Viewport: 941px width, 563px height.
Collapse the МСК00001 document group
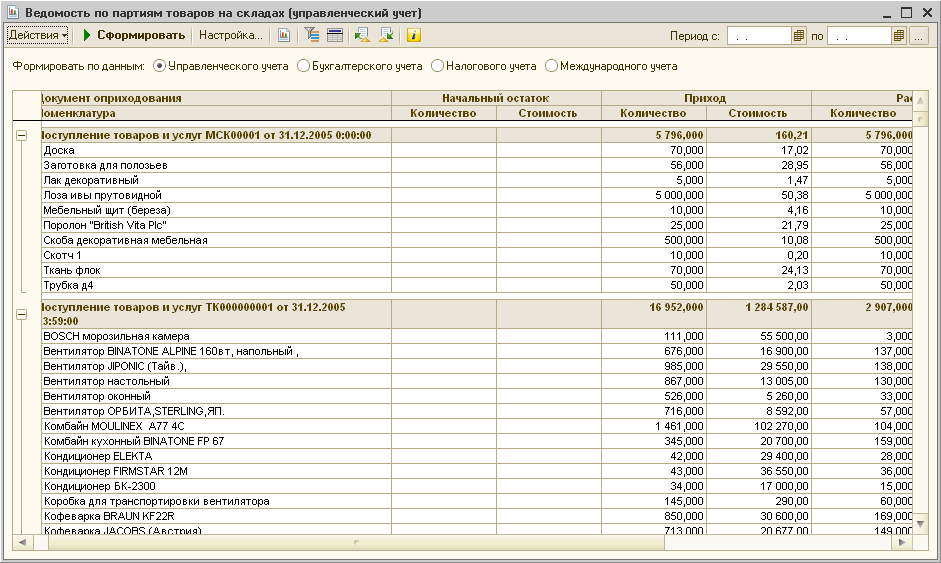coord(22,136)
